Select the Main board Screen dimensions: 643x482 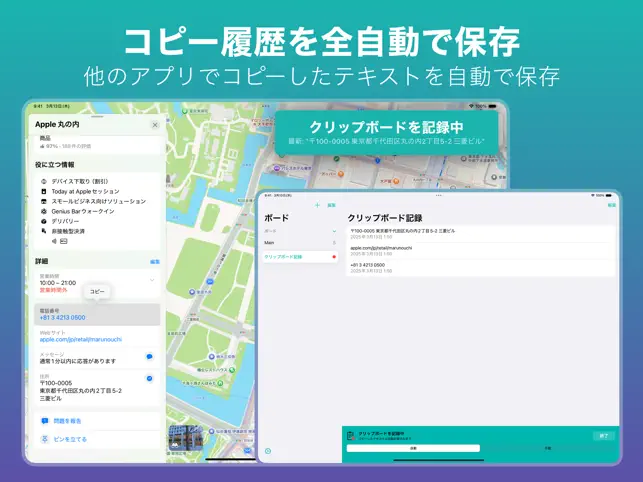[x=300, y=243]
